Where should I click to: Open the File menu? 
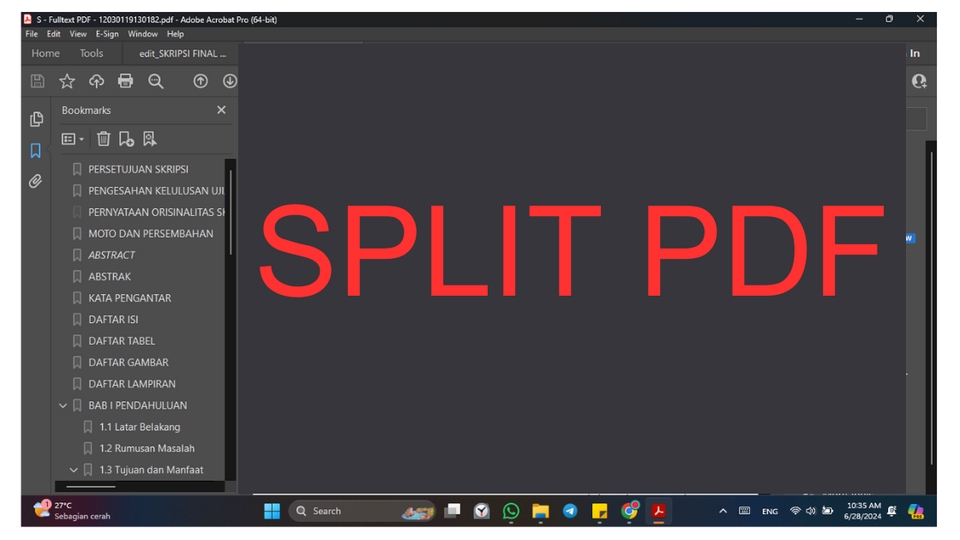(x=32, y=34)
